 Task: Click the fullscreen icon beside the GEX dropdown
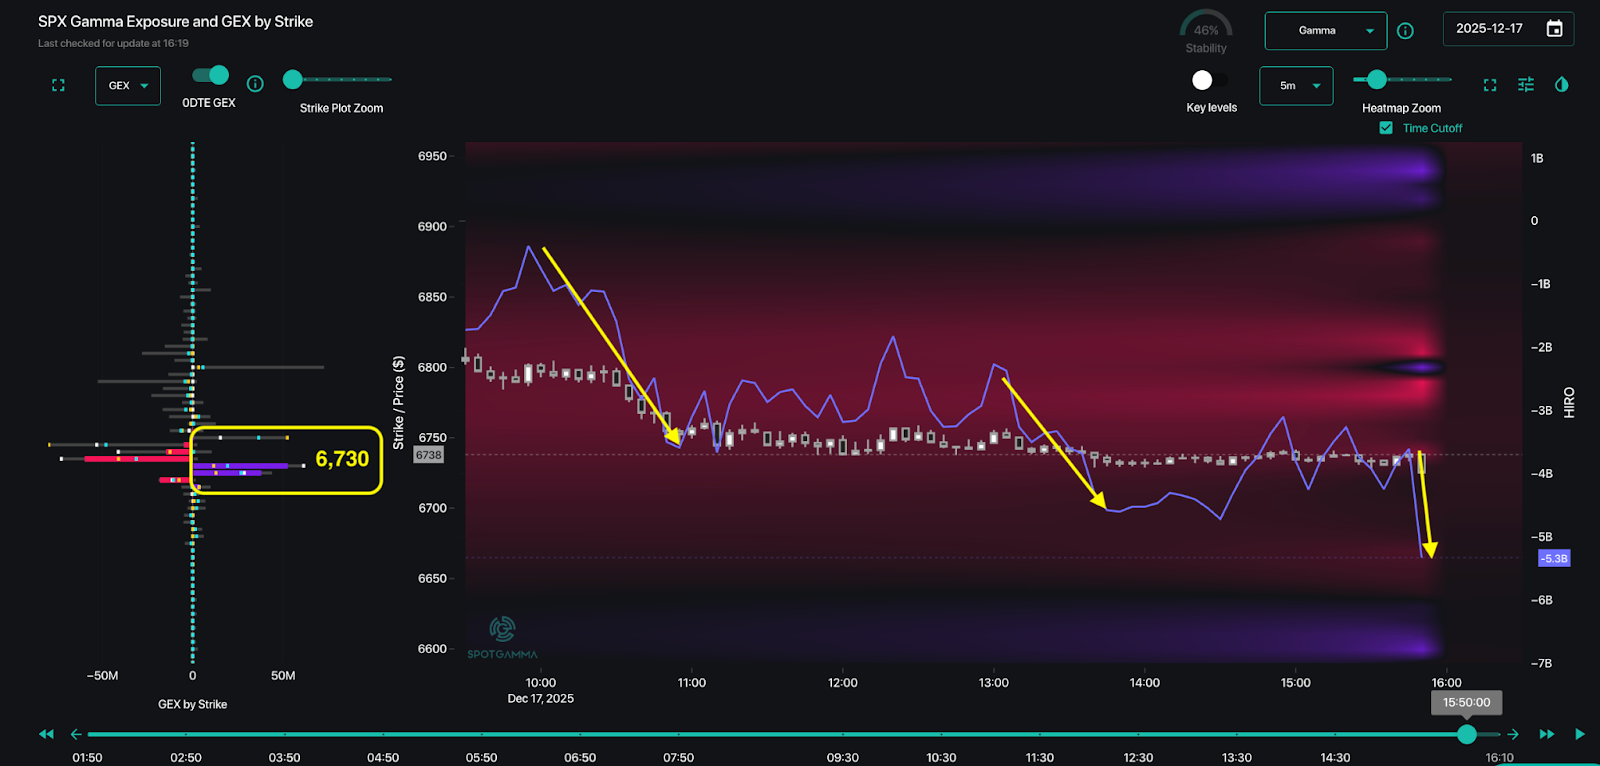(x=58, y=86)
